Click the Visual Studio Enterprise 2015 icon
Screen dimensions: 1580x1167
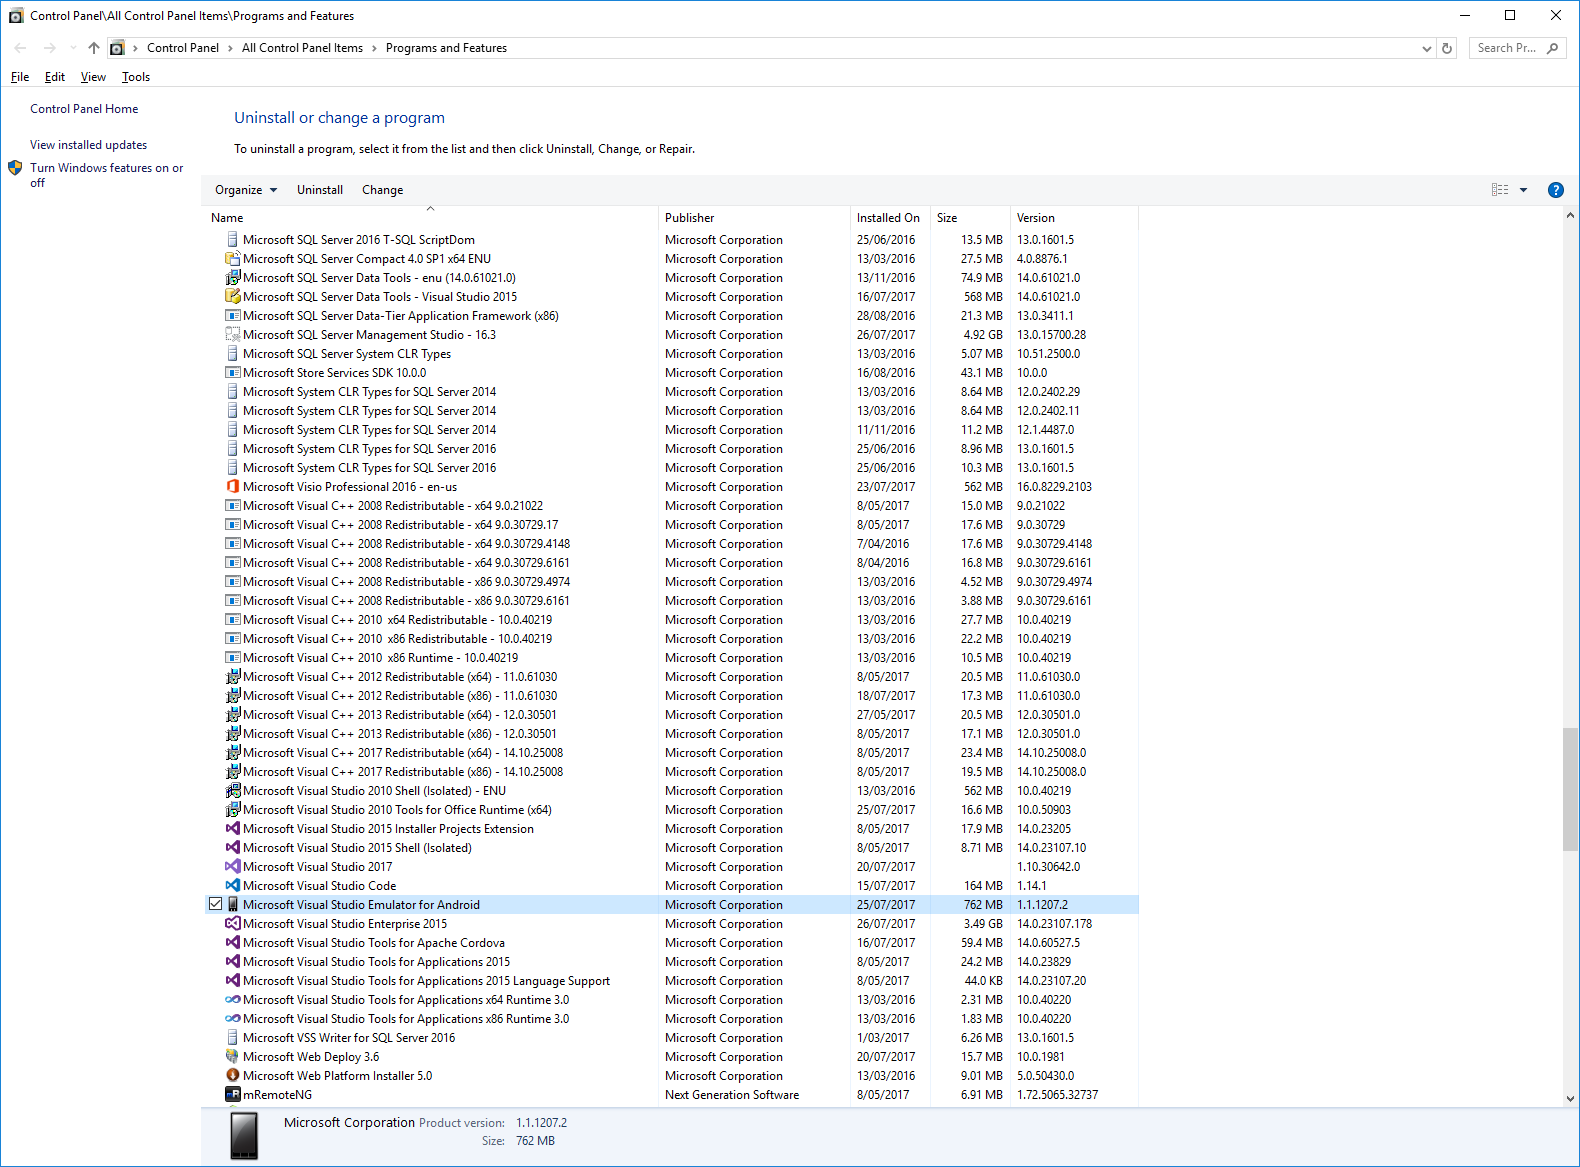(232, 924)
